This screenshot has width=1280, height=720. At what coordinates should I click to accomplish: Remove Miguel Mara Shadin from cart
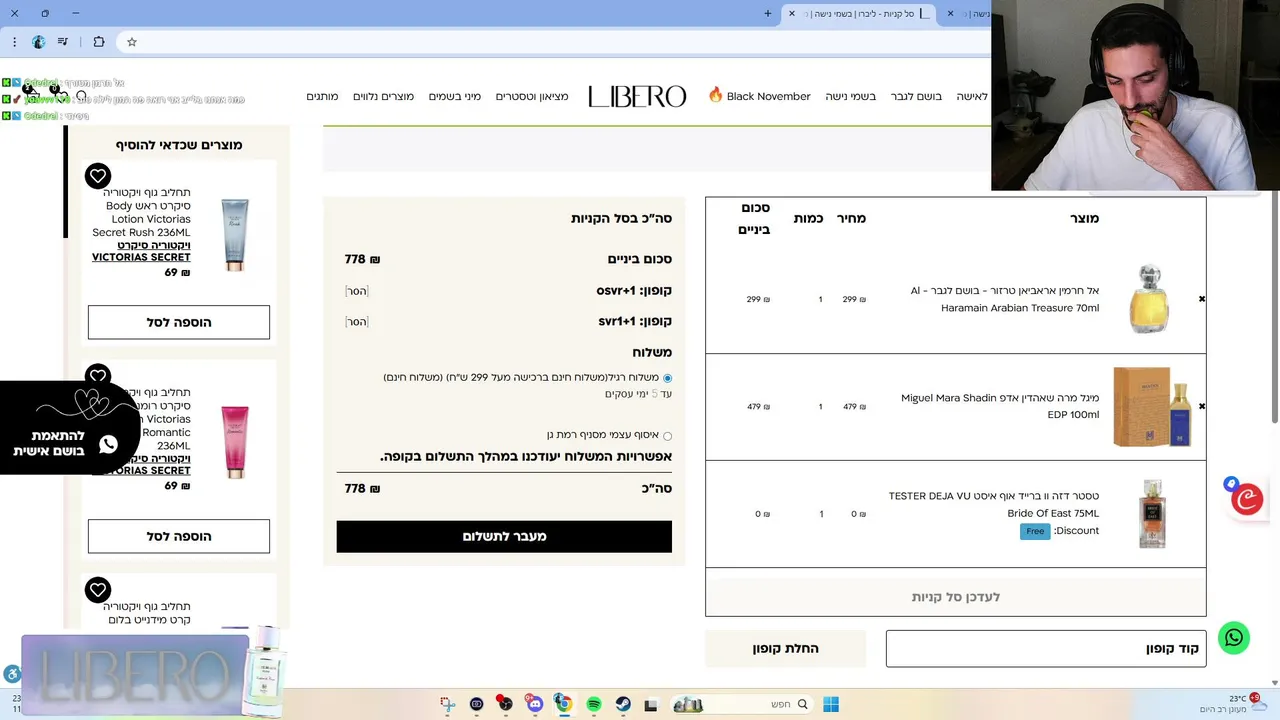pyautogui.click(x=1201, y=406)
